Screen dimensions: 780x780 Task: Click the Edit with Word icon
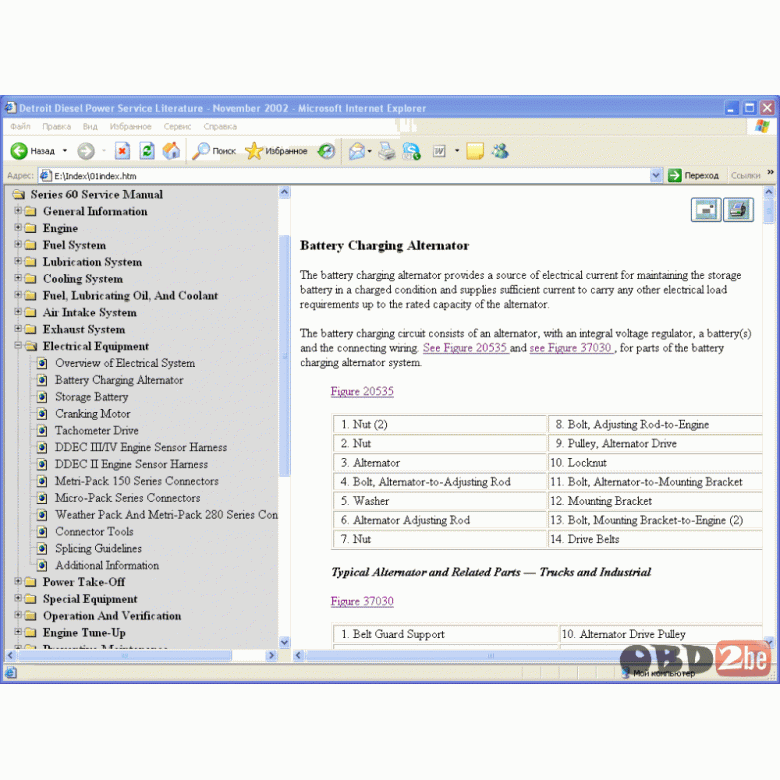point(439,151)
